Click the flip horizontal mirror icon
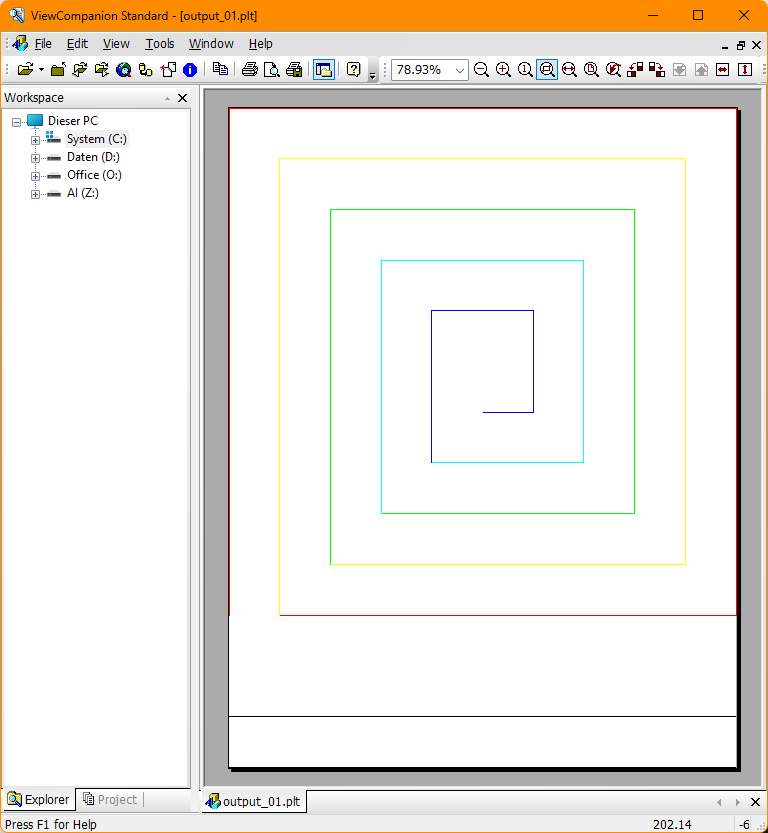 723,70
